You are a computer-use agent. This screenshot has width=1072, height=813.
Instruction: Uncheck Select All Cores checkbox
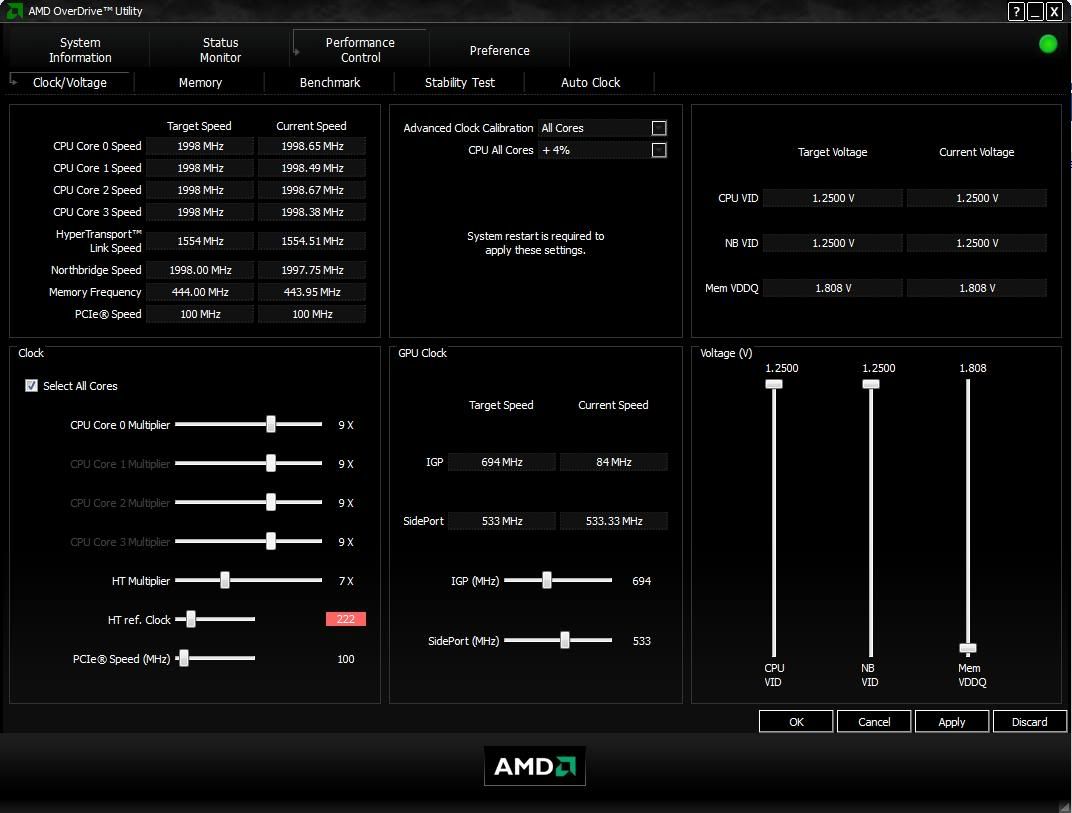click(31, 386)
